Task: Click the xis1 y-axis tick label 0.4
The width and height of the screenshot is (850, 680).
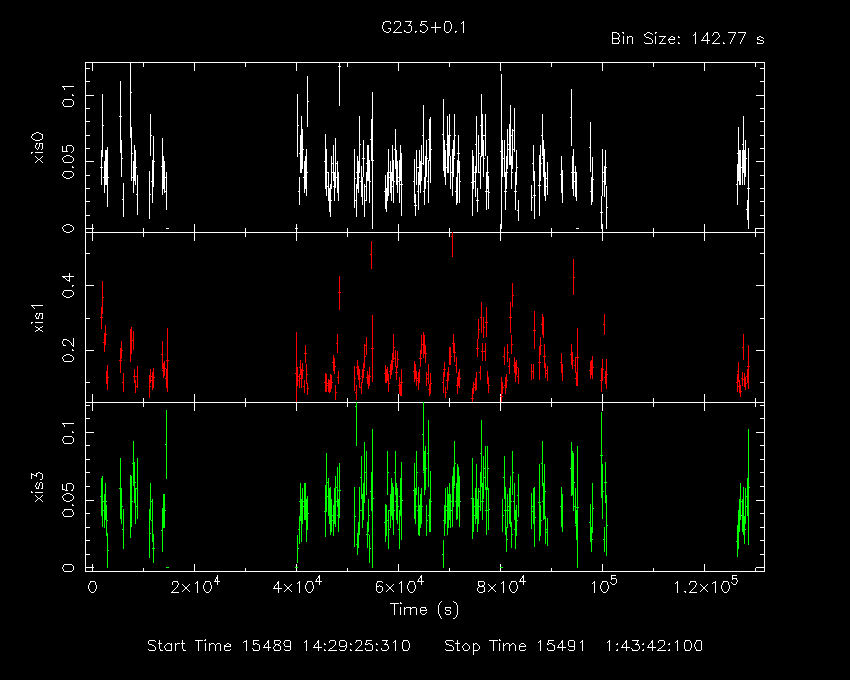Action: [x=69, y=285]
